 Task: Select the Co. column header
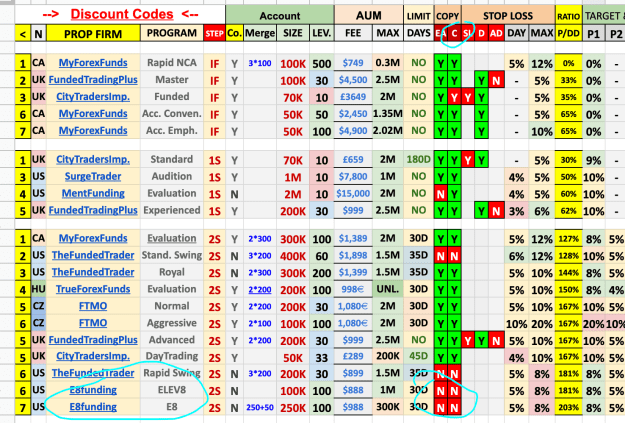tap(234, 33)
